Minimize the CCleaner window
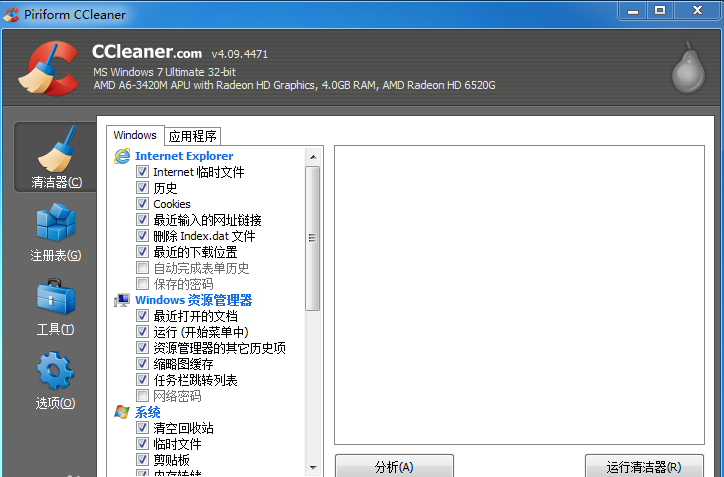 point(633,11)
